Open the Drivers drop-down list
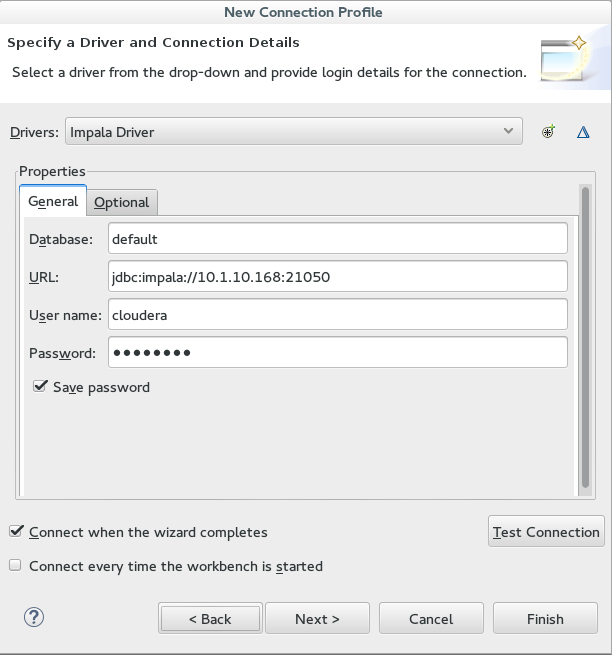 point(294,132)
